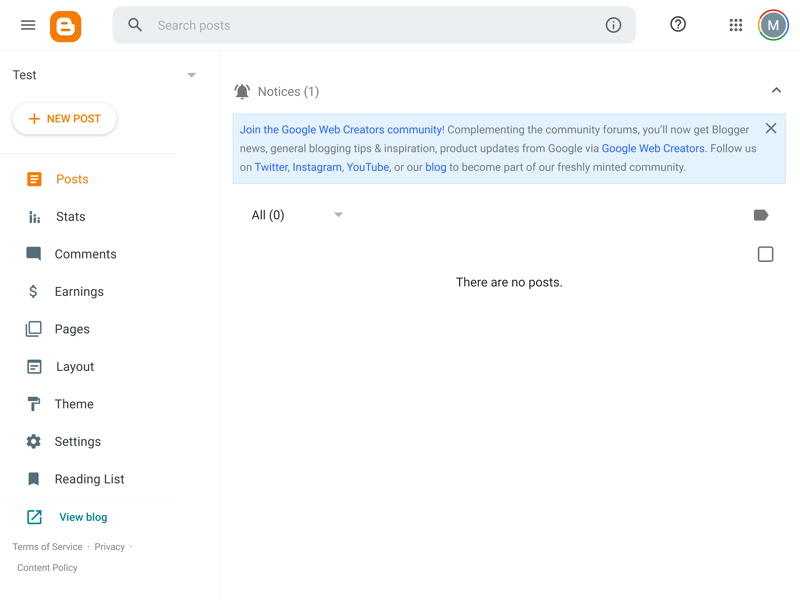Viewport: 800px width, 600px height.
Task: Open the hamburger main menu
Action: pos(28,25)
